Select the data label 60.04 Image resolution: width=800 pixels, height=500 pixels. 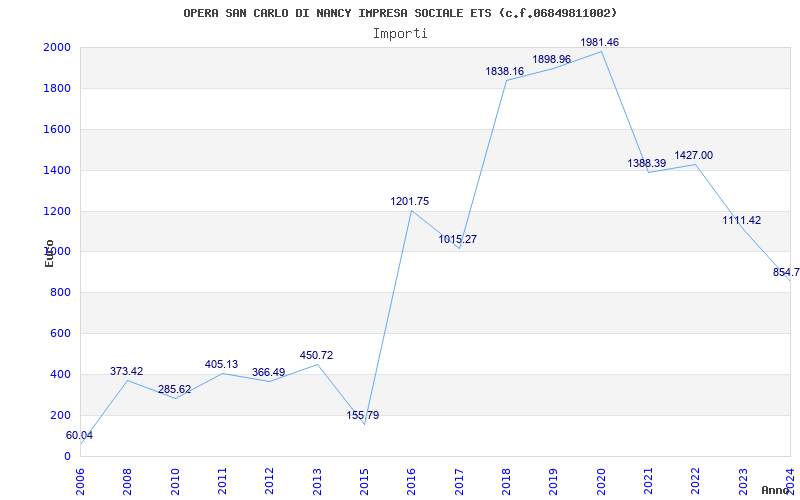[80, 436]
